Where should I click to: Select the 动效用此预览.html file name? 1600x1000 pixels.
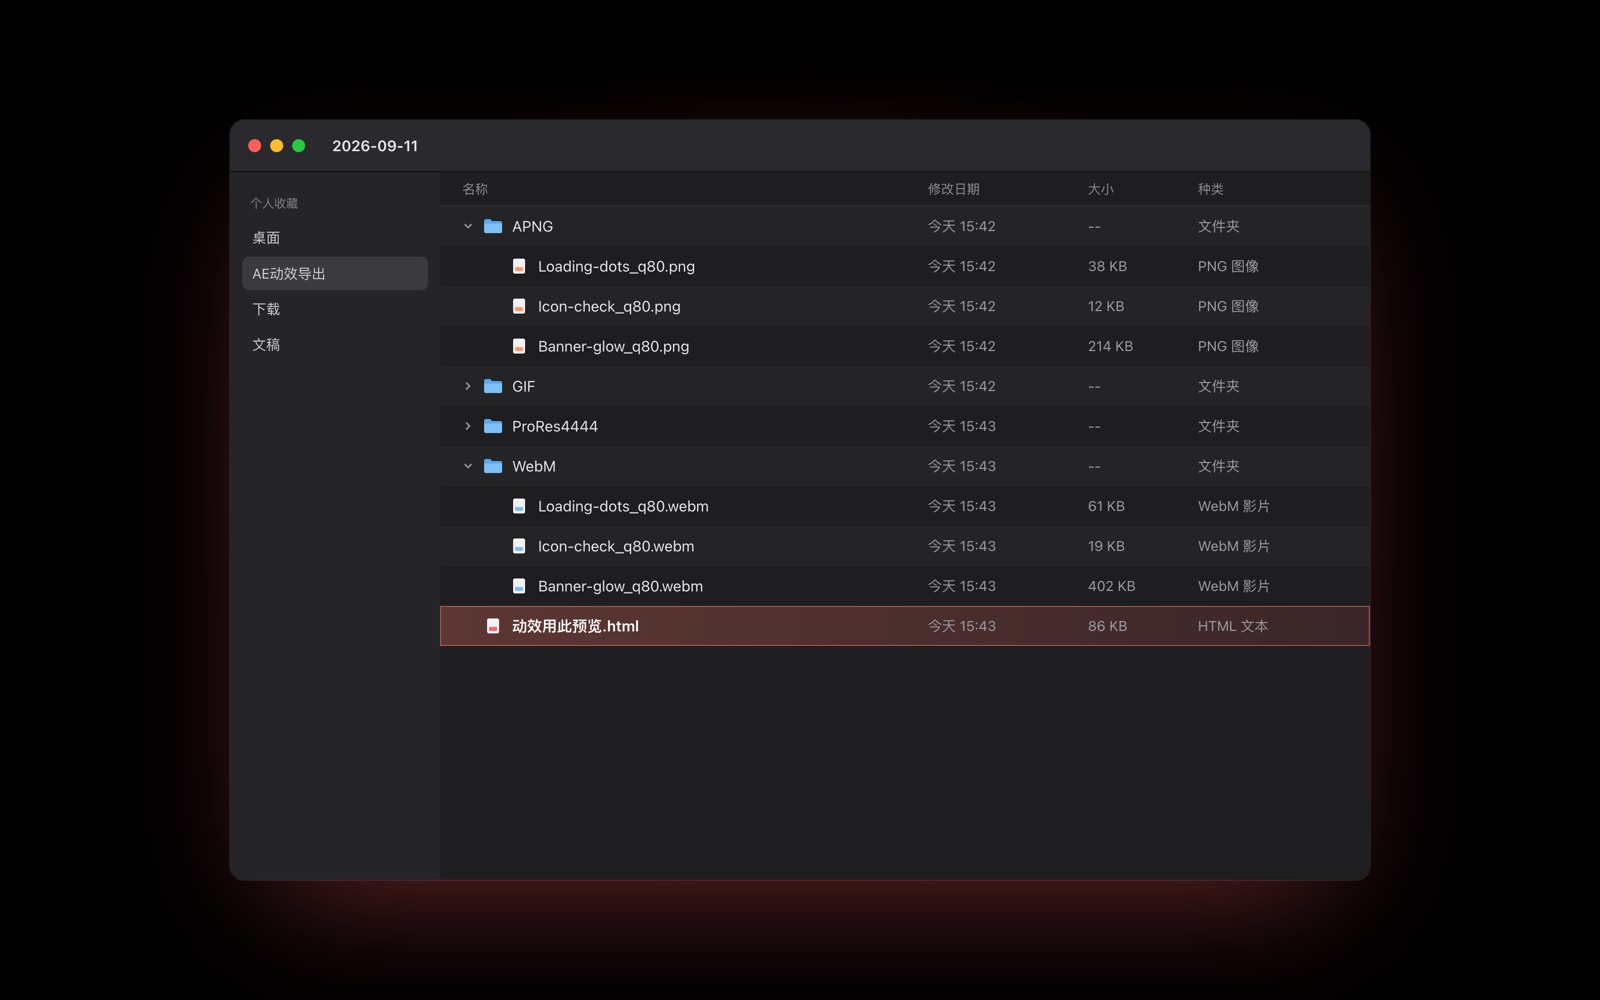click(575, 626)
